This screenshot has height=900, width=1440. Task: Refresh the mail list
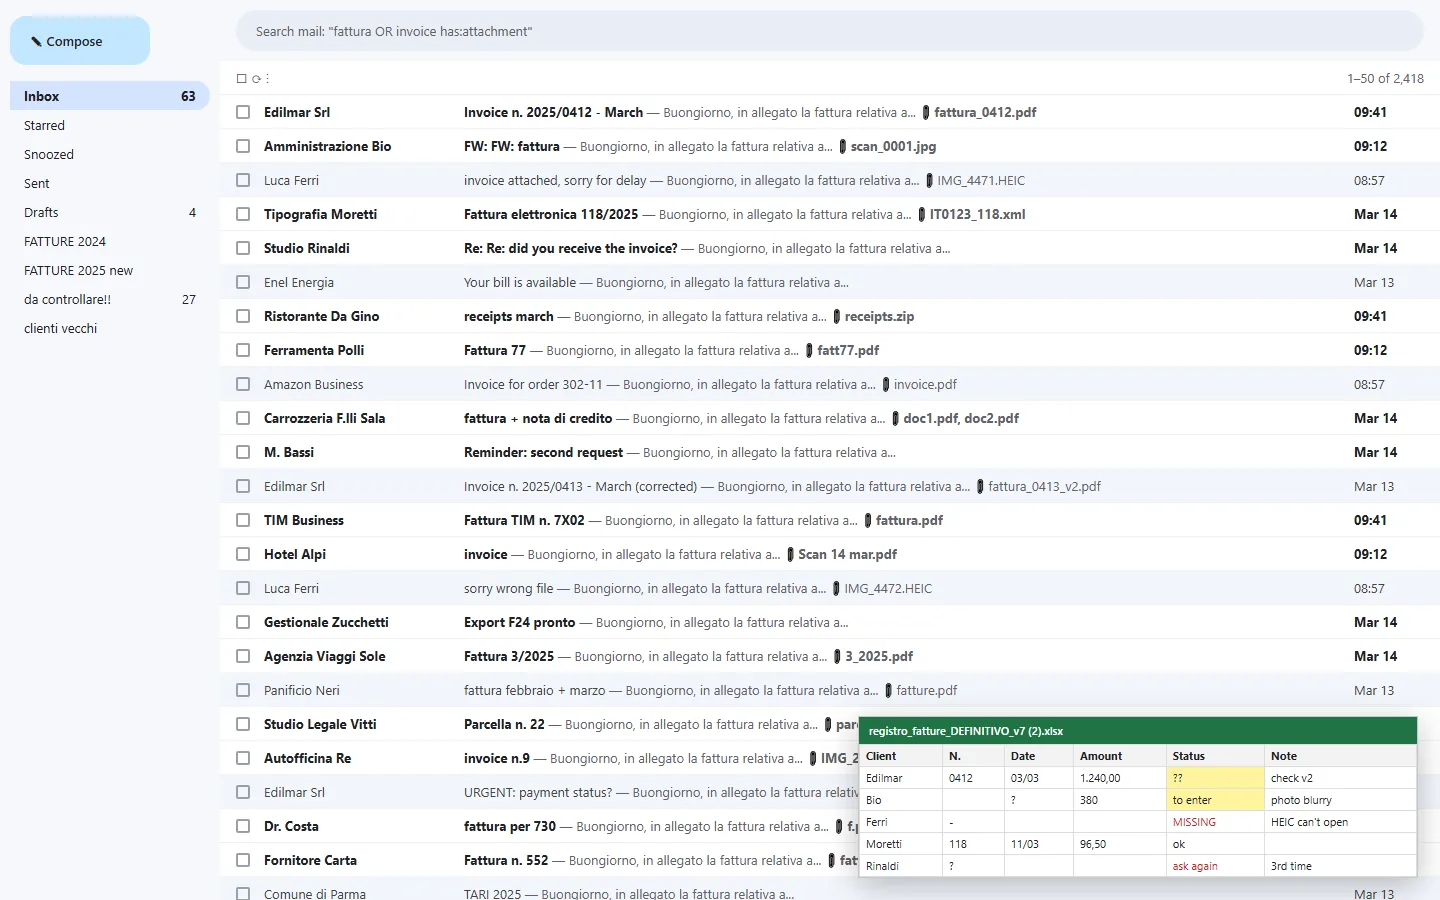[256, 78]
